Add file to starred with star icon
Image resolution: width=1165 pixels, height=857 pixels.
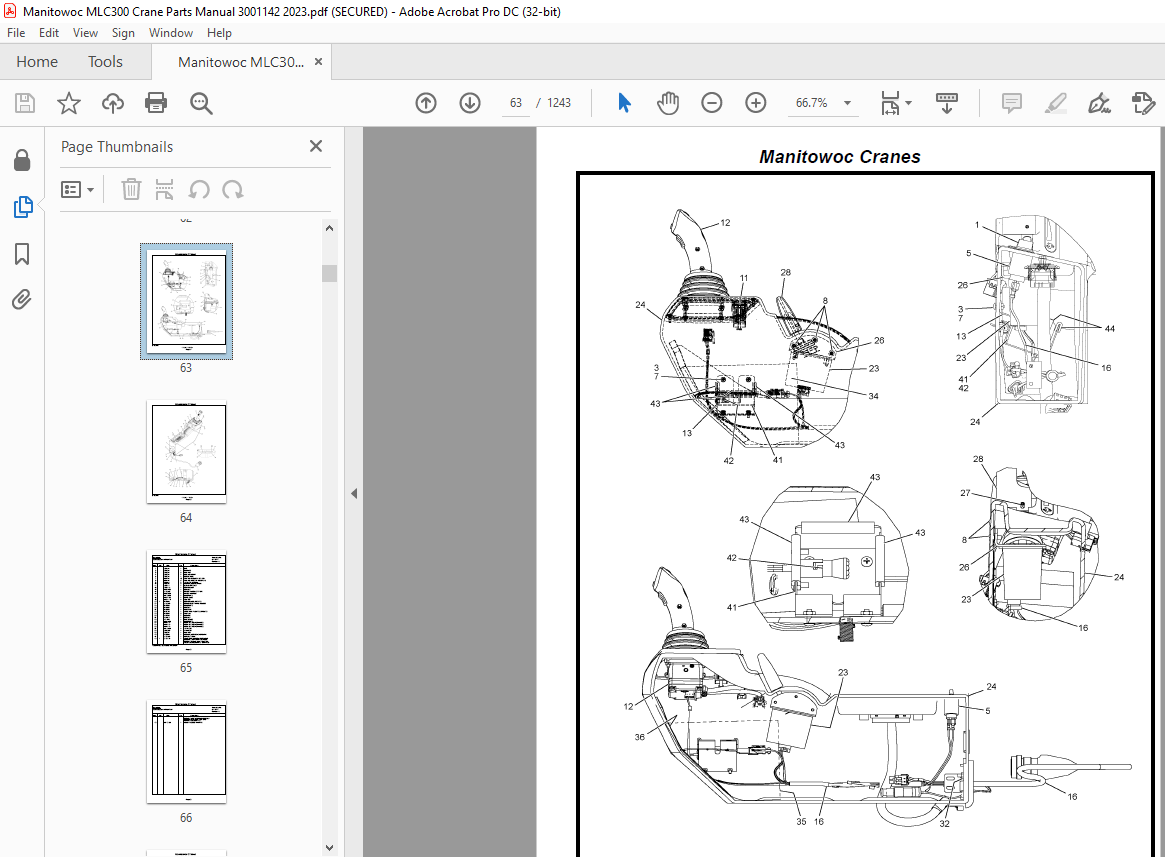pyautogui.click(x=68, y=103)
